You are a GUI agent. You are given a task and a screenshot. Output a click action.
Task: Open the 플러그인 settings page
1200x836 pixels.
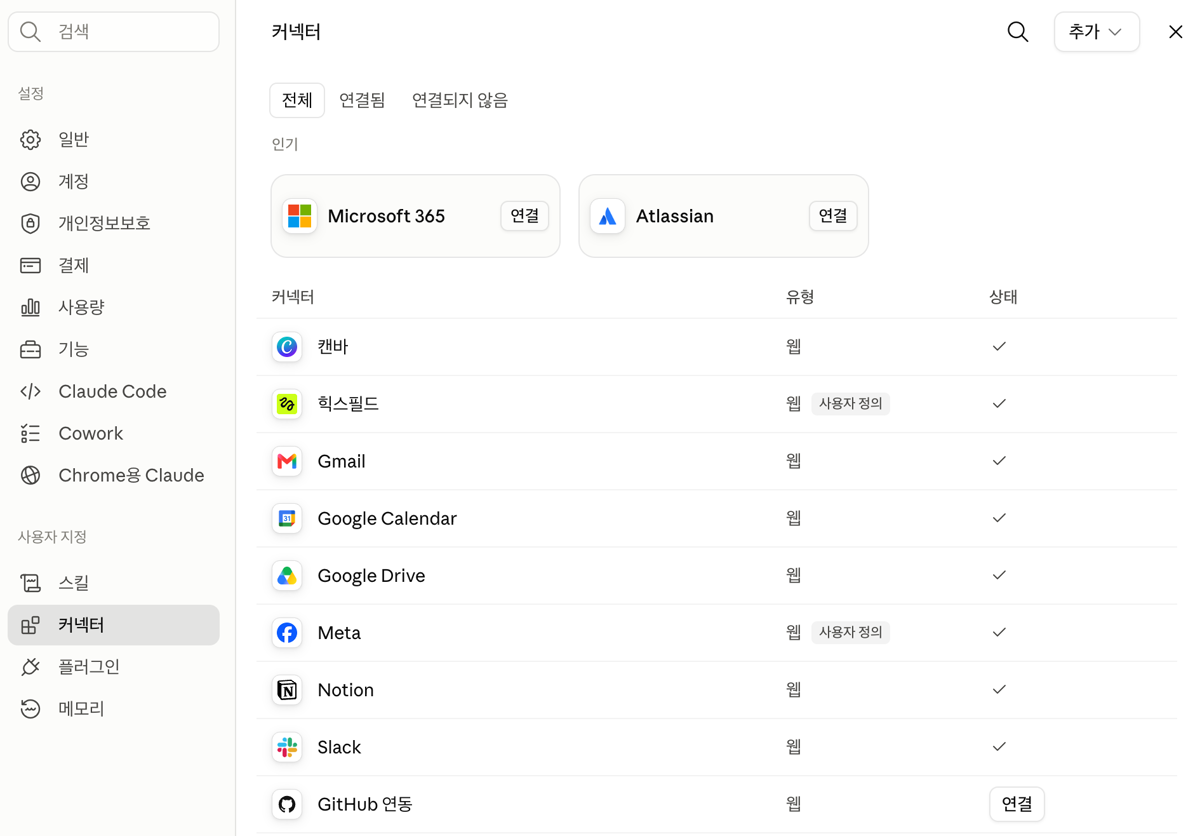114,667
